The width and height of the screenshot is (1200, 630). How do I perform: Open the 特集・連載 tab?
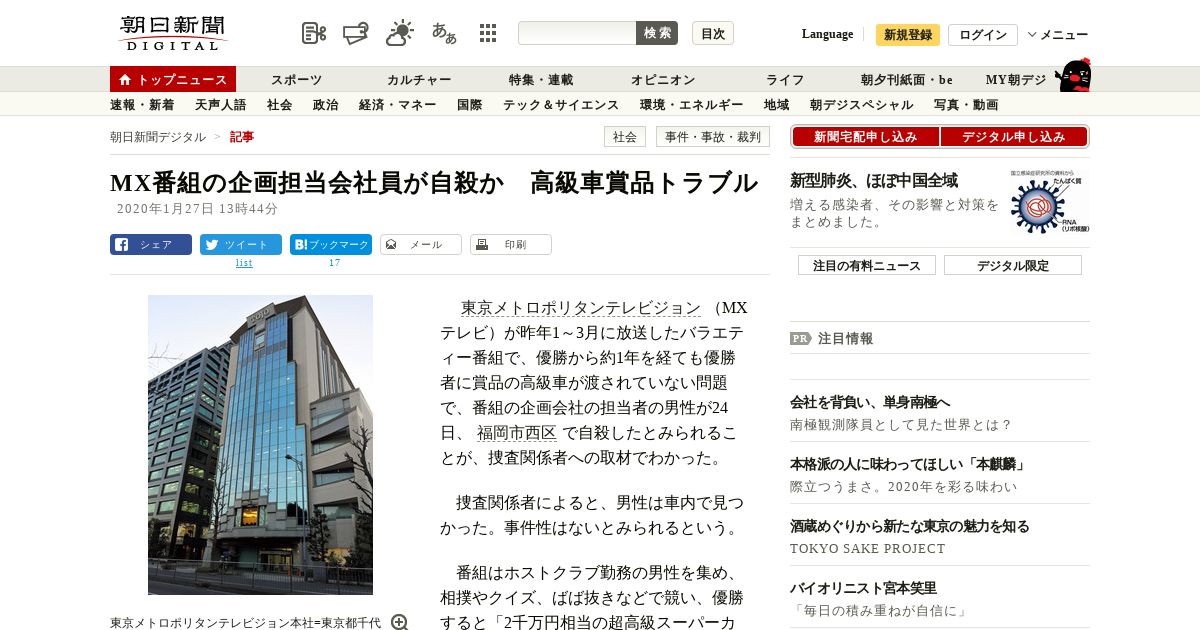(541, 79)
